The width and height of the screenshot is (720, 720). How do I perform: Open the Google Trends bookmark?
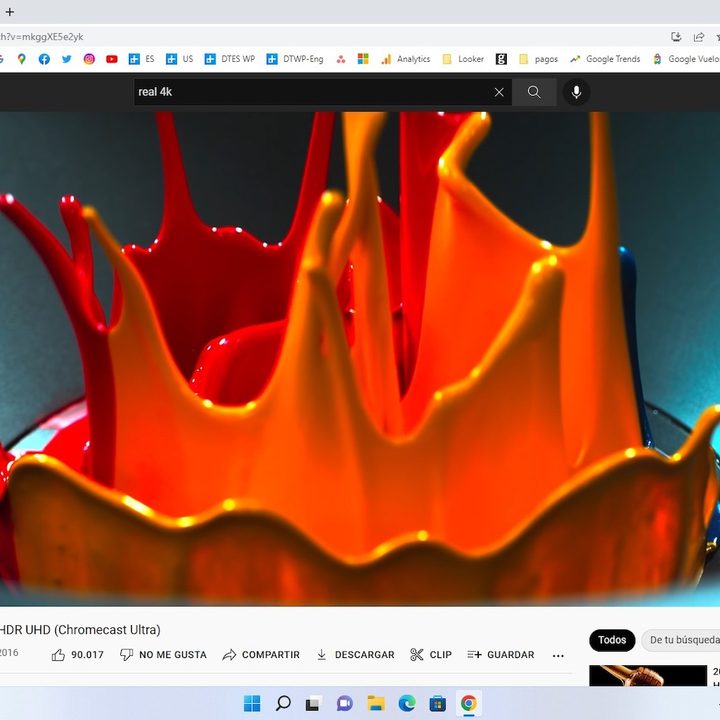[605, 59]
